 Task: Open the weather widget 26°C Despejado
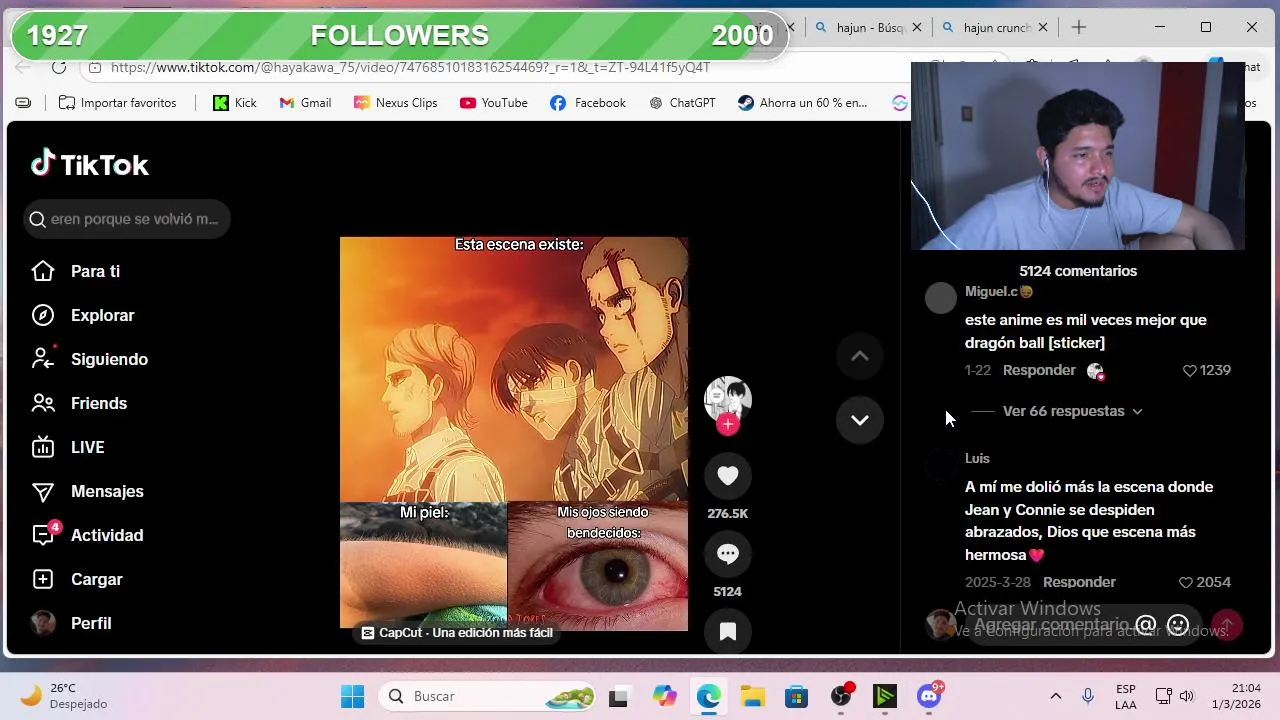tap(64, 696)
